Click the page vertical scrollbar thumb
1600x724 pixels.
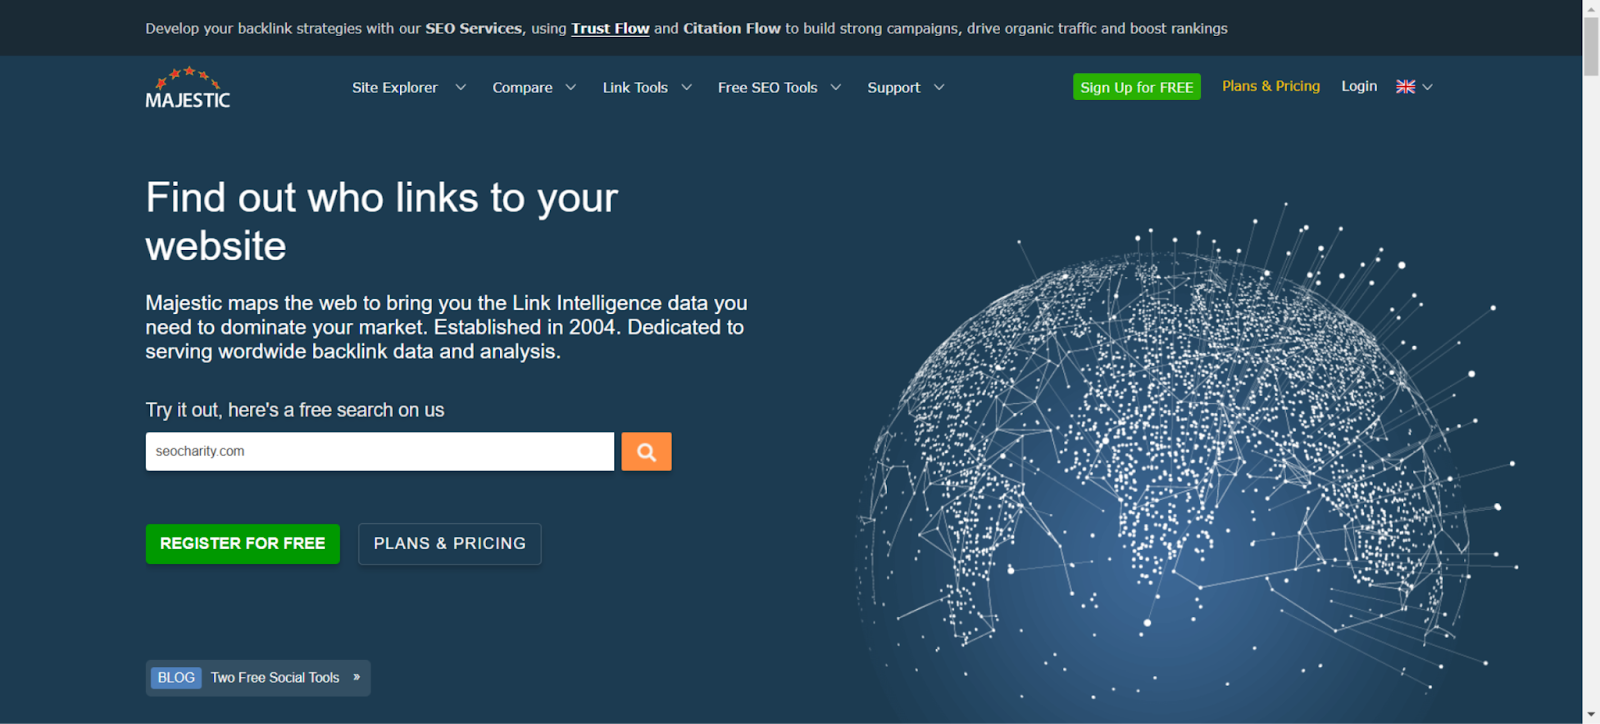[1591, 46]
